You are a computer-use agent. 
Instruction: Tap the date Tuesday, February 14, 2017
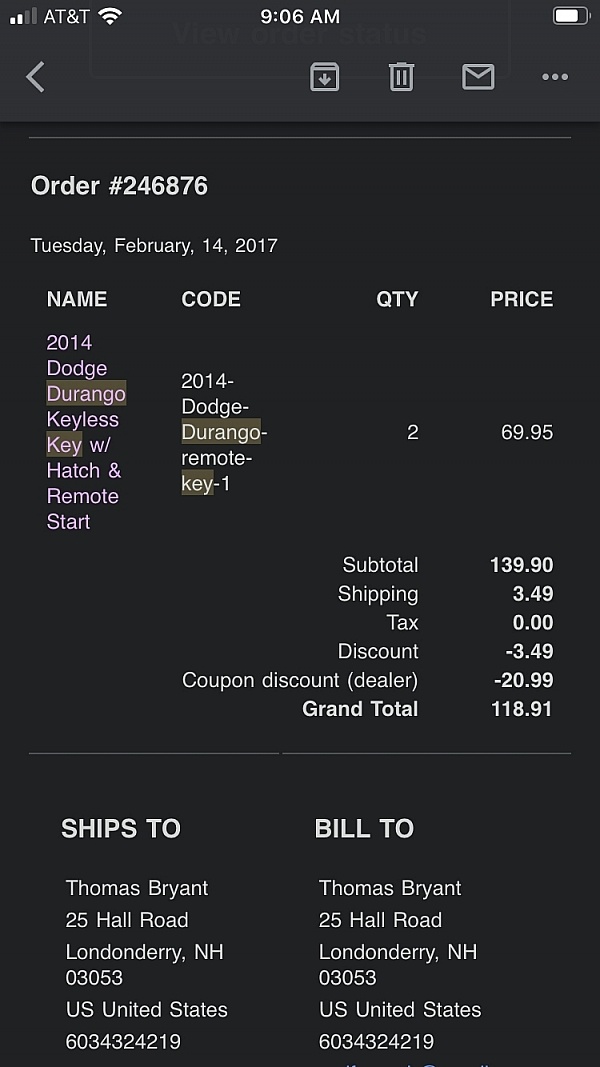coord(154,245)
